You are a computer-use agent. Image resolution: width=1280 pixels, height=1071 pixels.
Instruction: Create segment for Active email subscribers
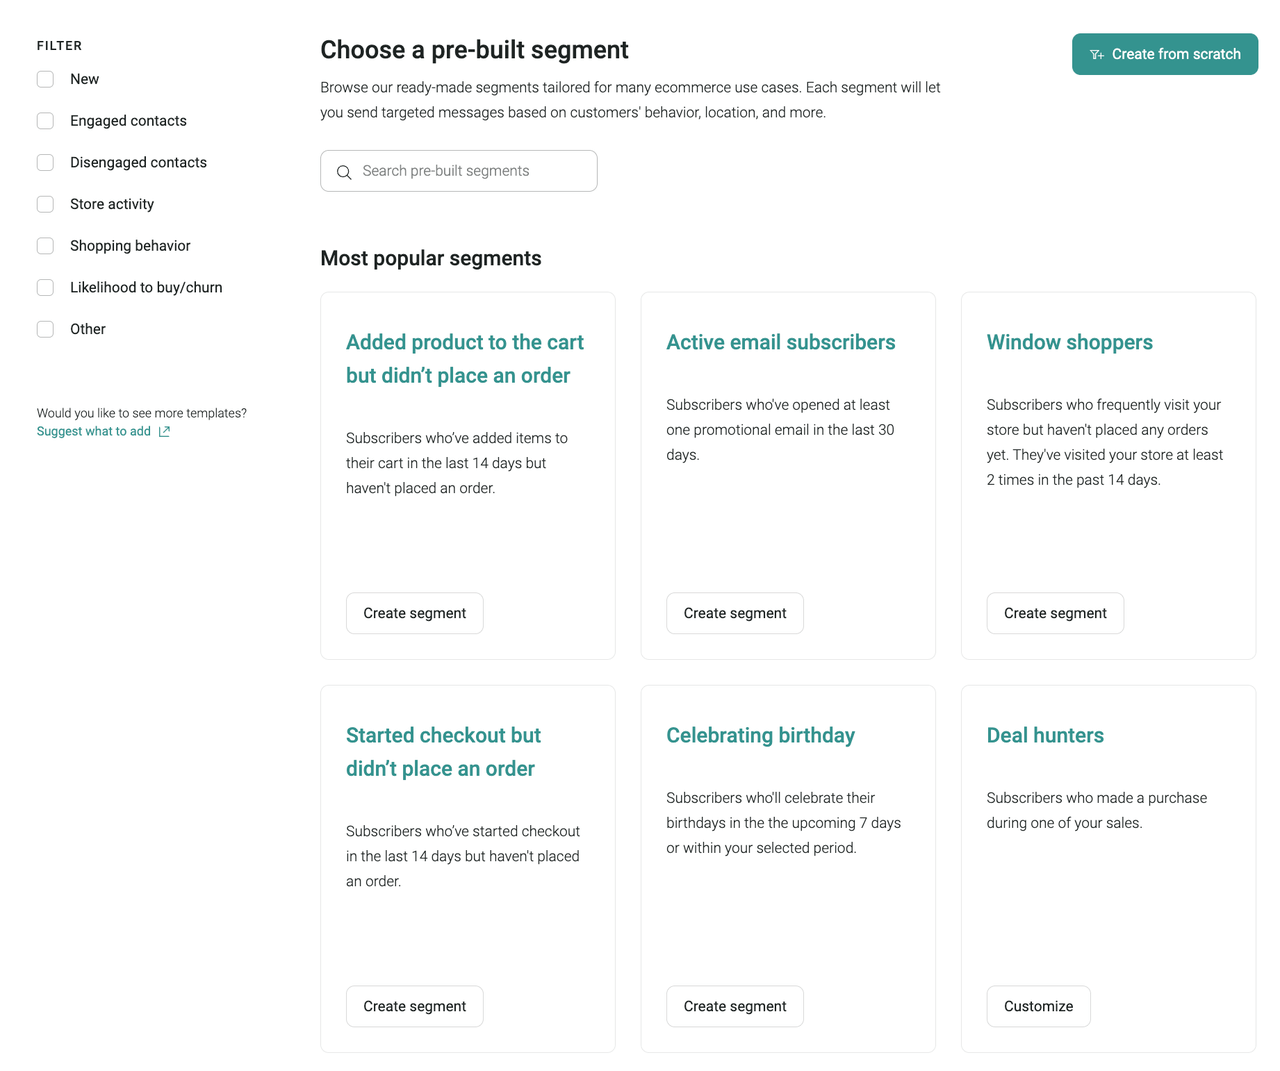[735, 613]
